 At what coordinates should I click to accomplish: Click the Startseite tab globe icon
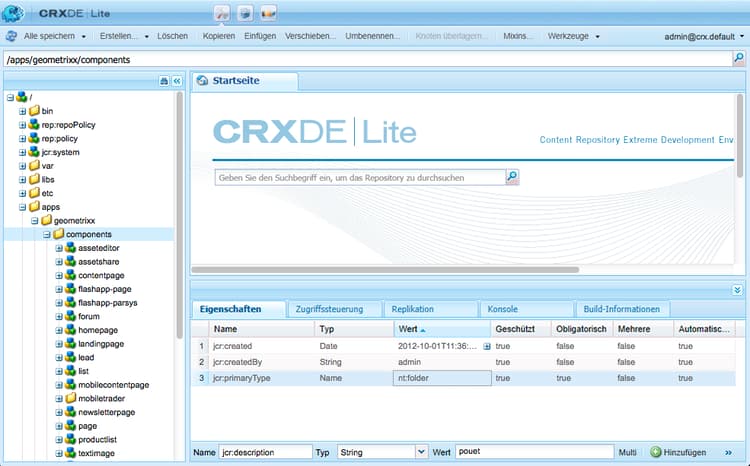pyautogui.click(x=202, y=80)
